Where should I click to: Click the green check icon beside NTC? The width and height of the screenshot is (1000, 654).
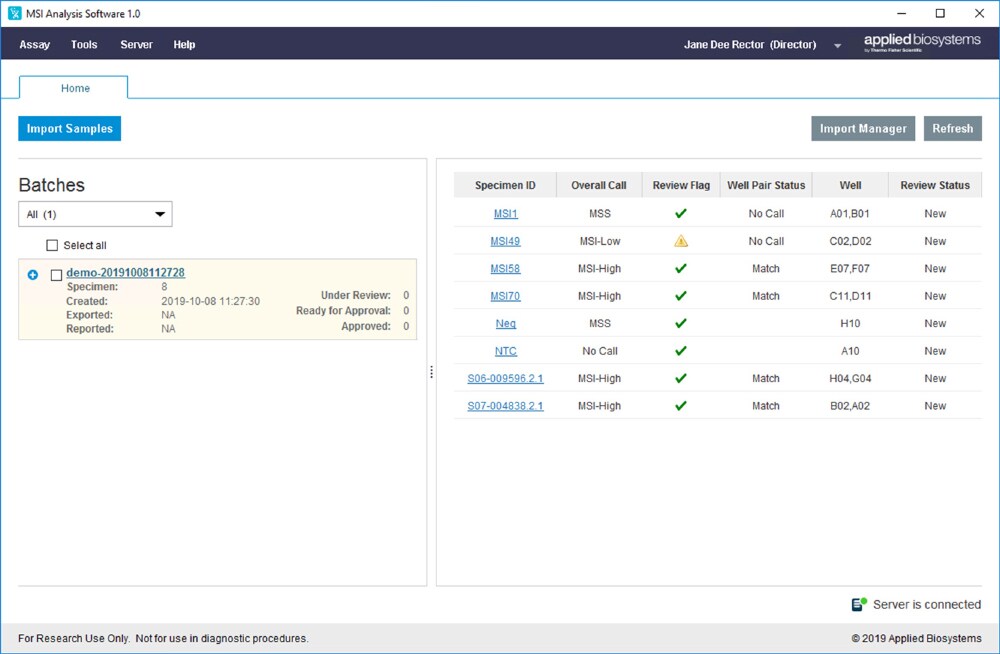click(x=681, y=350)
